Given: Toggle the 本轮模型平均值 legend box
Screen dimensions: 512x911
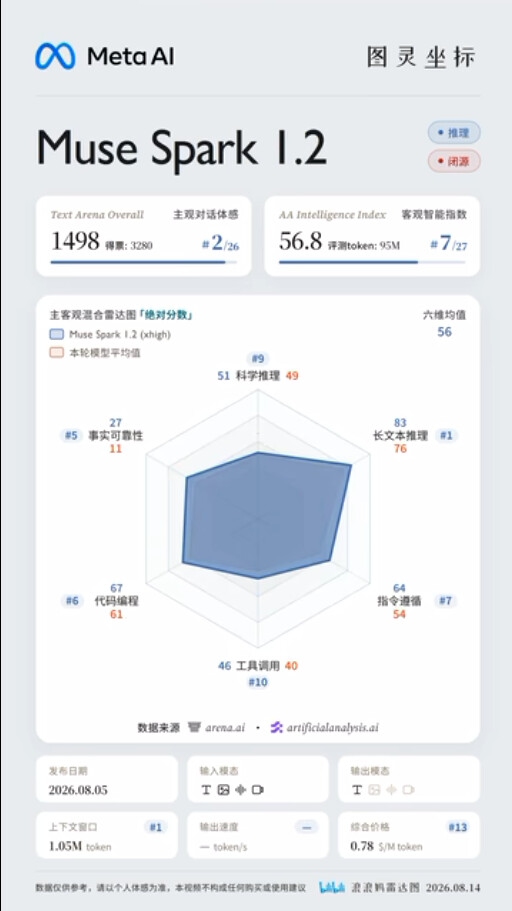Looking at the screenshot, I should click(56, 353).
